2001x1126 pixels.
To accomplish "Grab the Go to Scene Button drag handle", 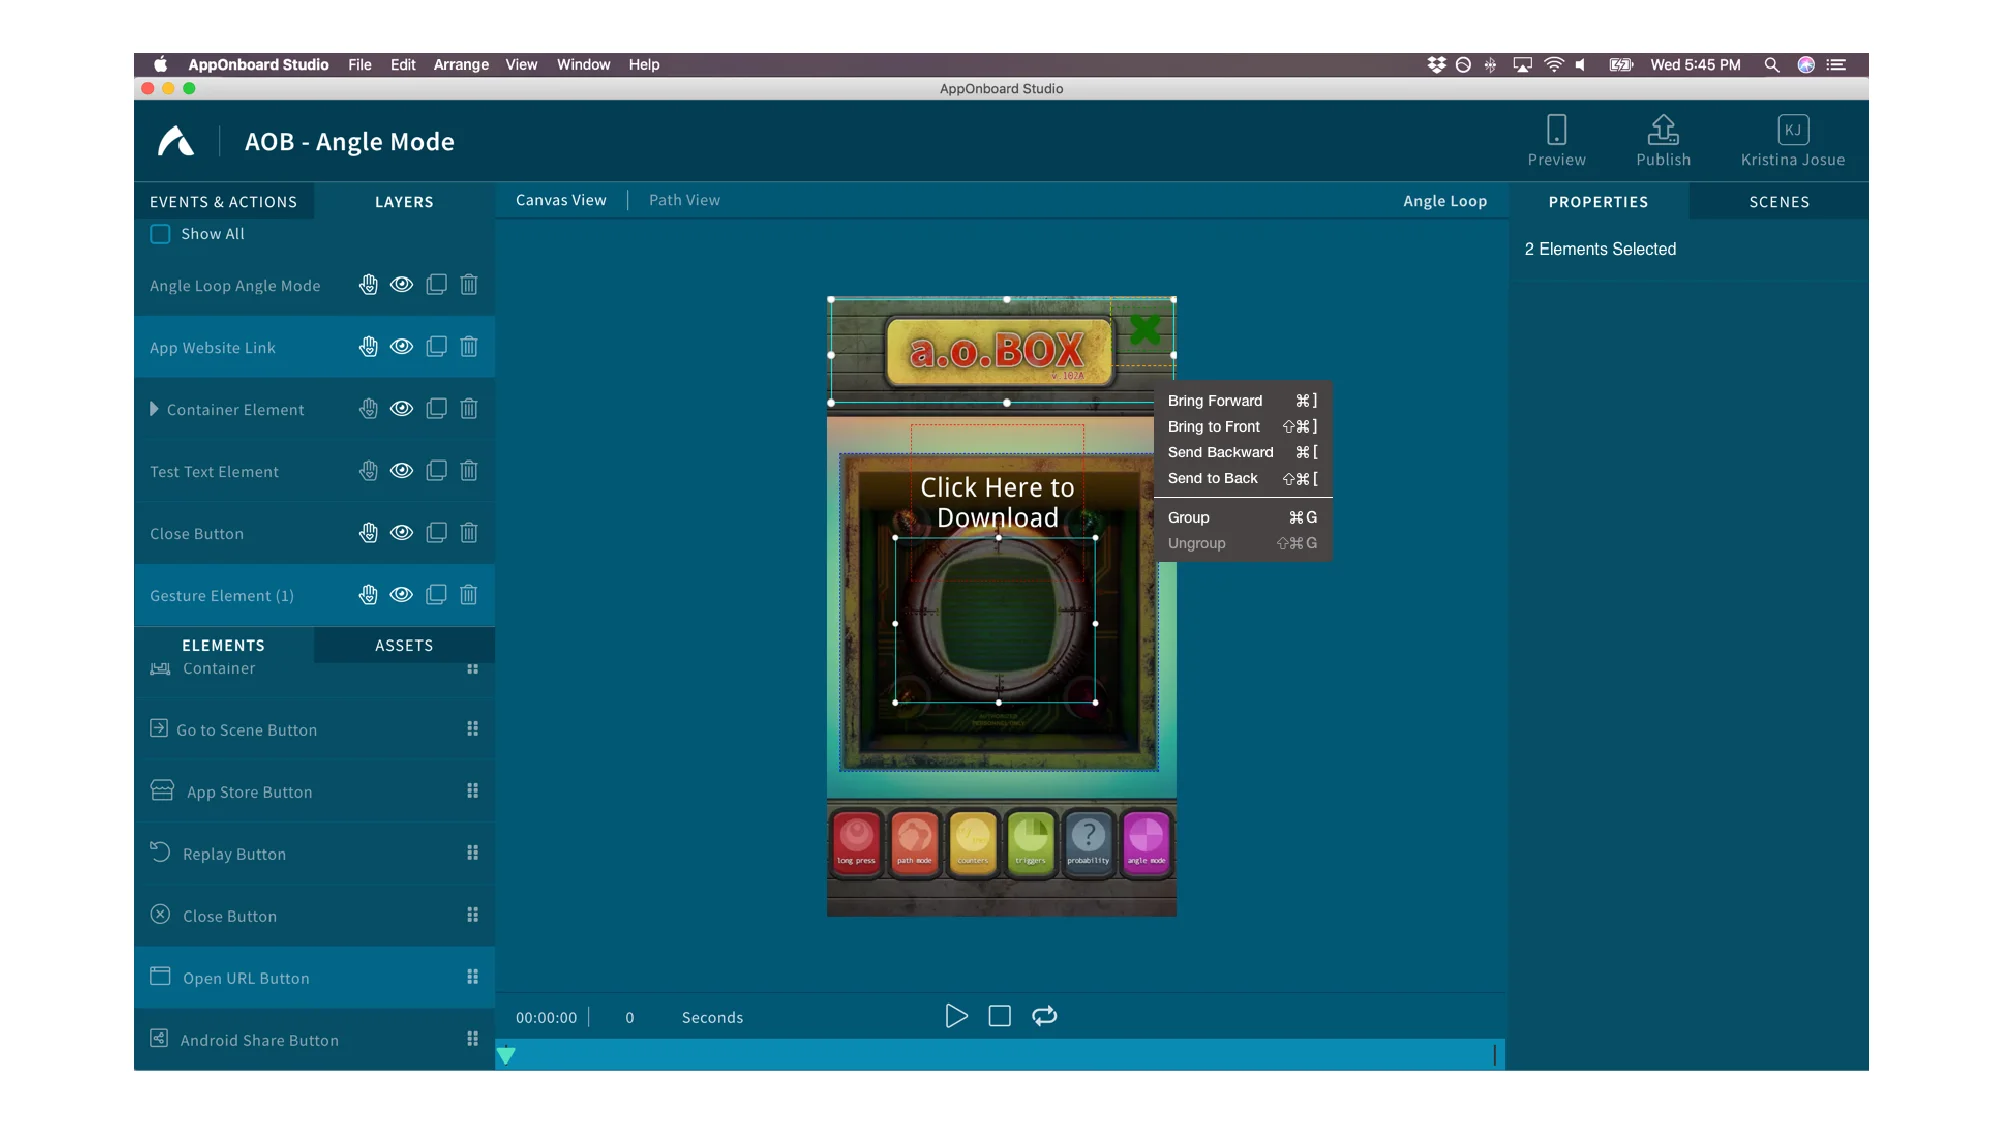I will 472,729.
